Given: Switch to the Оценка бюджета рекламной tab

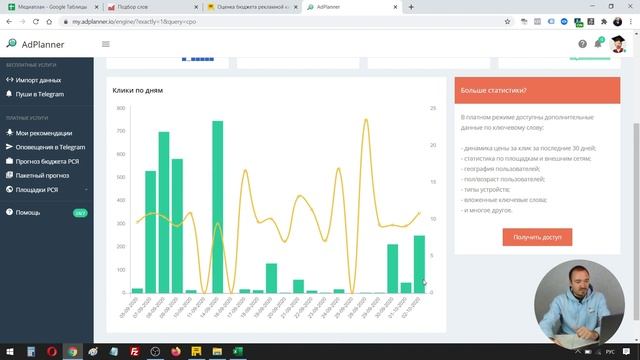Looking at the screenshot, I should 253,7.
